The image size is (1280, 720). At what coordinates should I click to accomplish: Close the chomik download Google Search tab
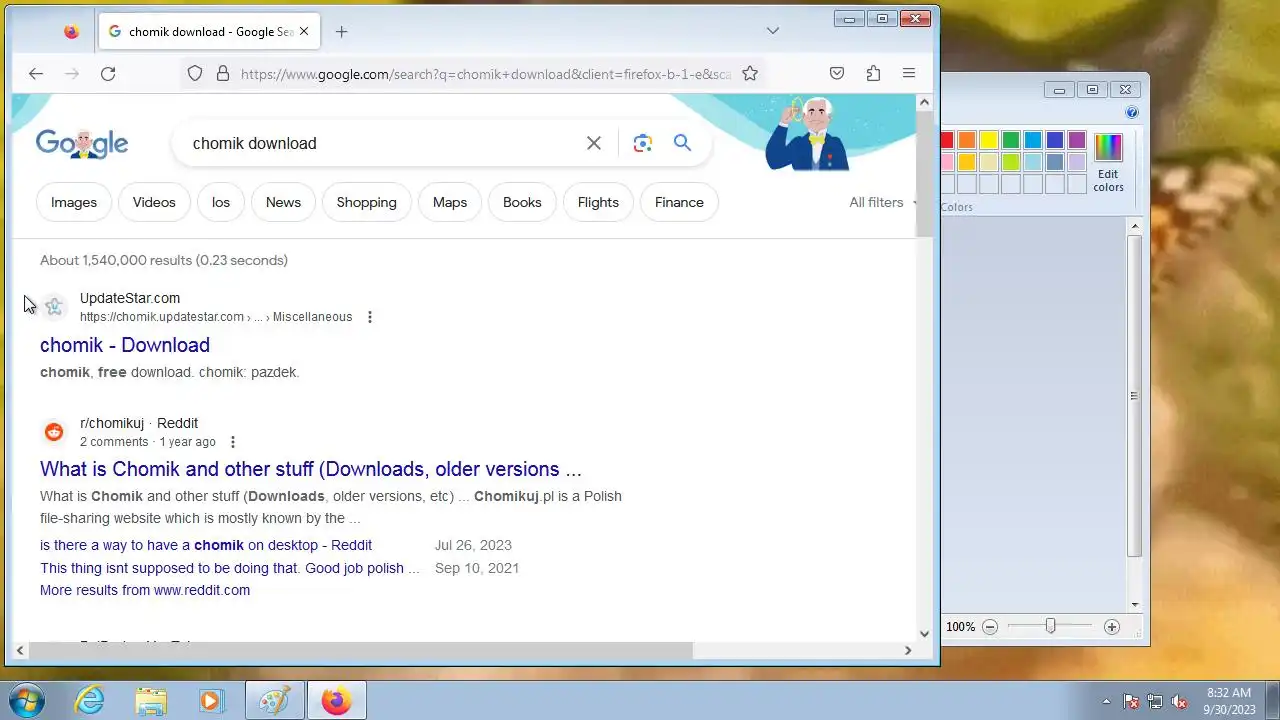point(304,32)
